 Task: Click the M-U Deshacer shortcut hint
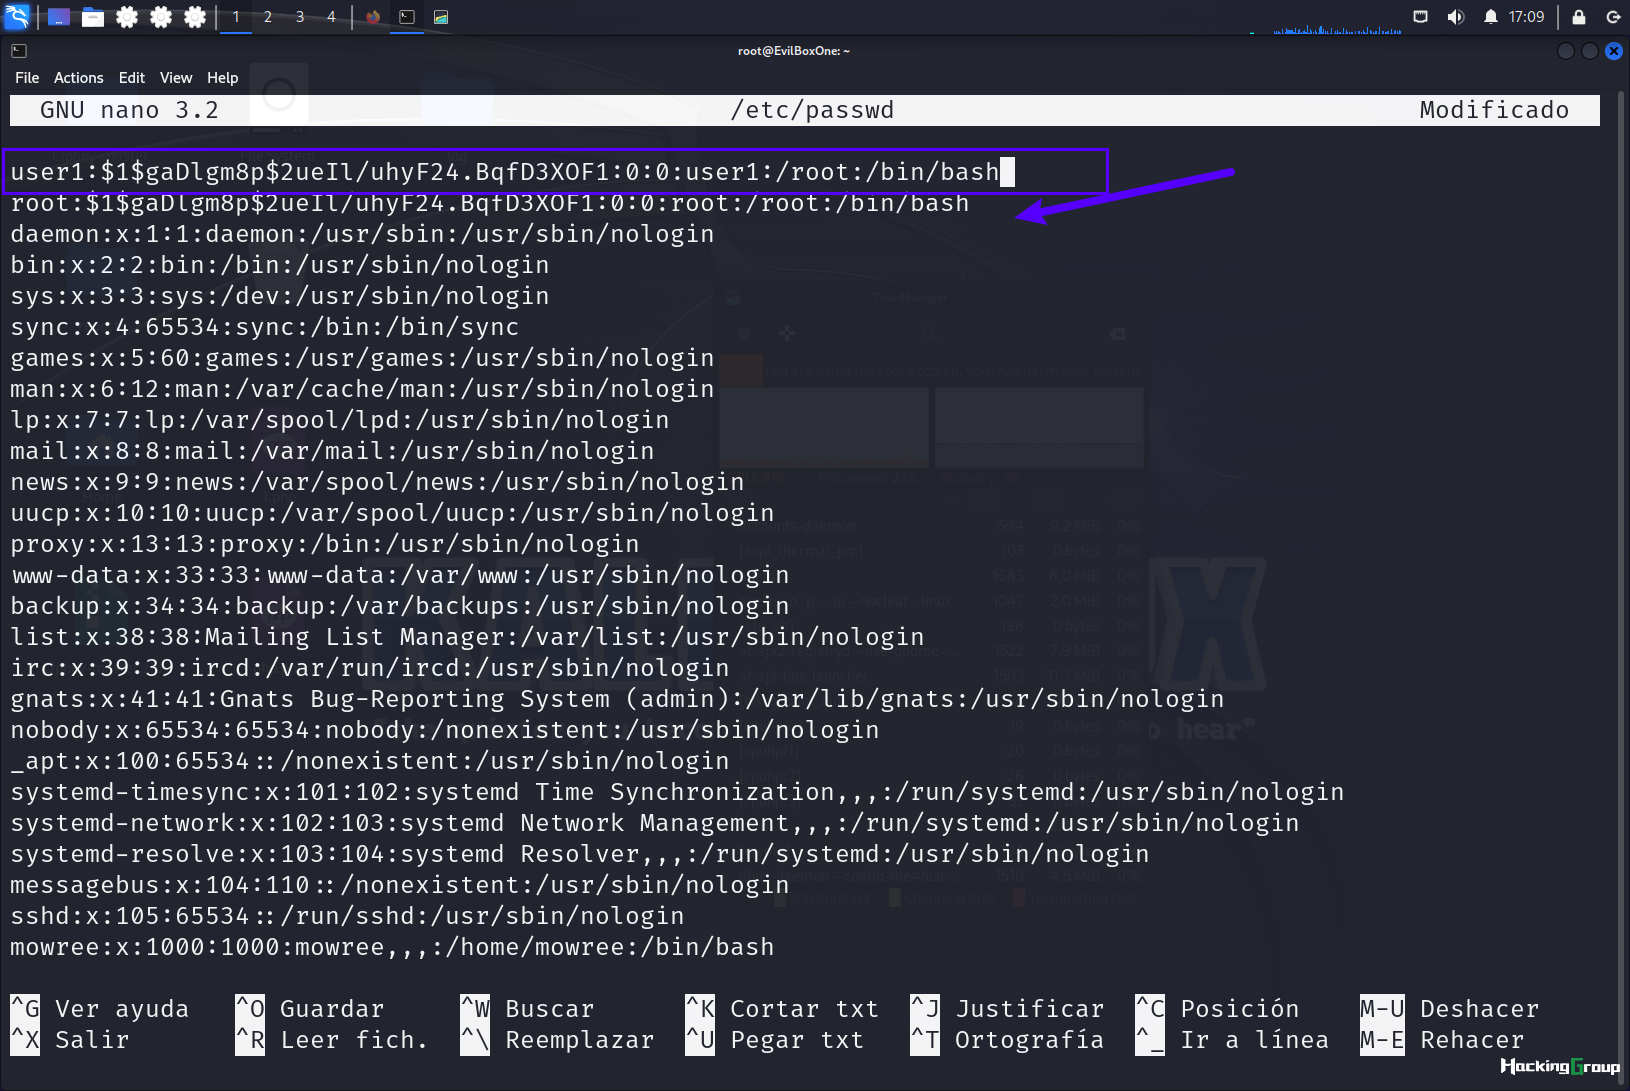(1450, 1009)
